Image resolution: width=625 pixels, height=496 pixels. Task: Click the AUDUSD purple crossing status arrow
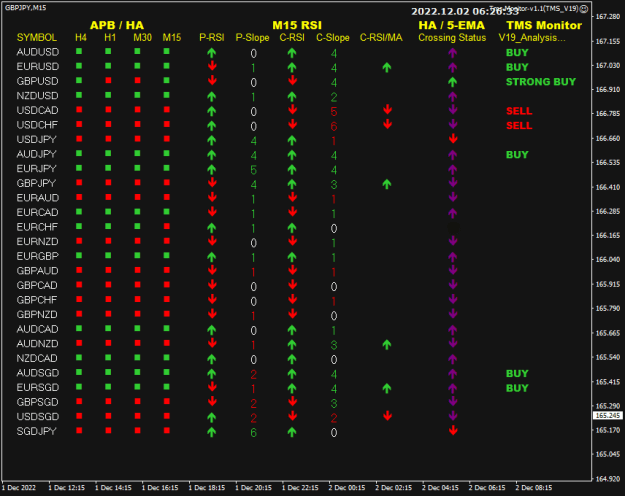click(x=452, y=52)
